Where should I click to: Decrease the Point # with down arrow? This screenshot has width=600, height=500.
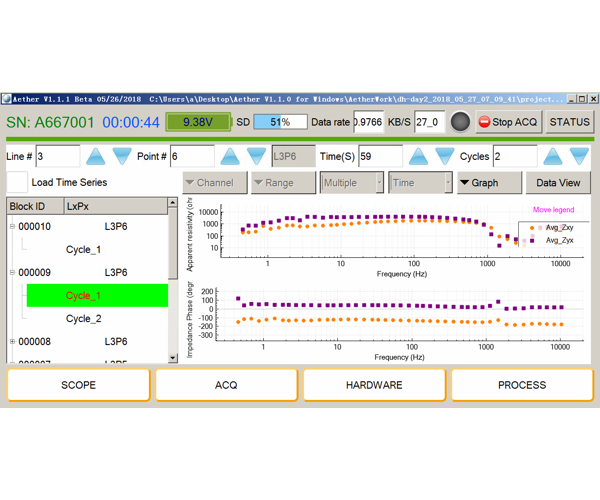(x=256, y=156)
